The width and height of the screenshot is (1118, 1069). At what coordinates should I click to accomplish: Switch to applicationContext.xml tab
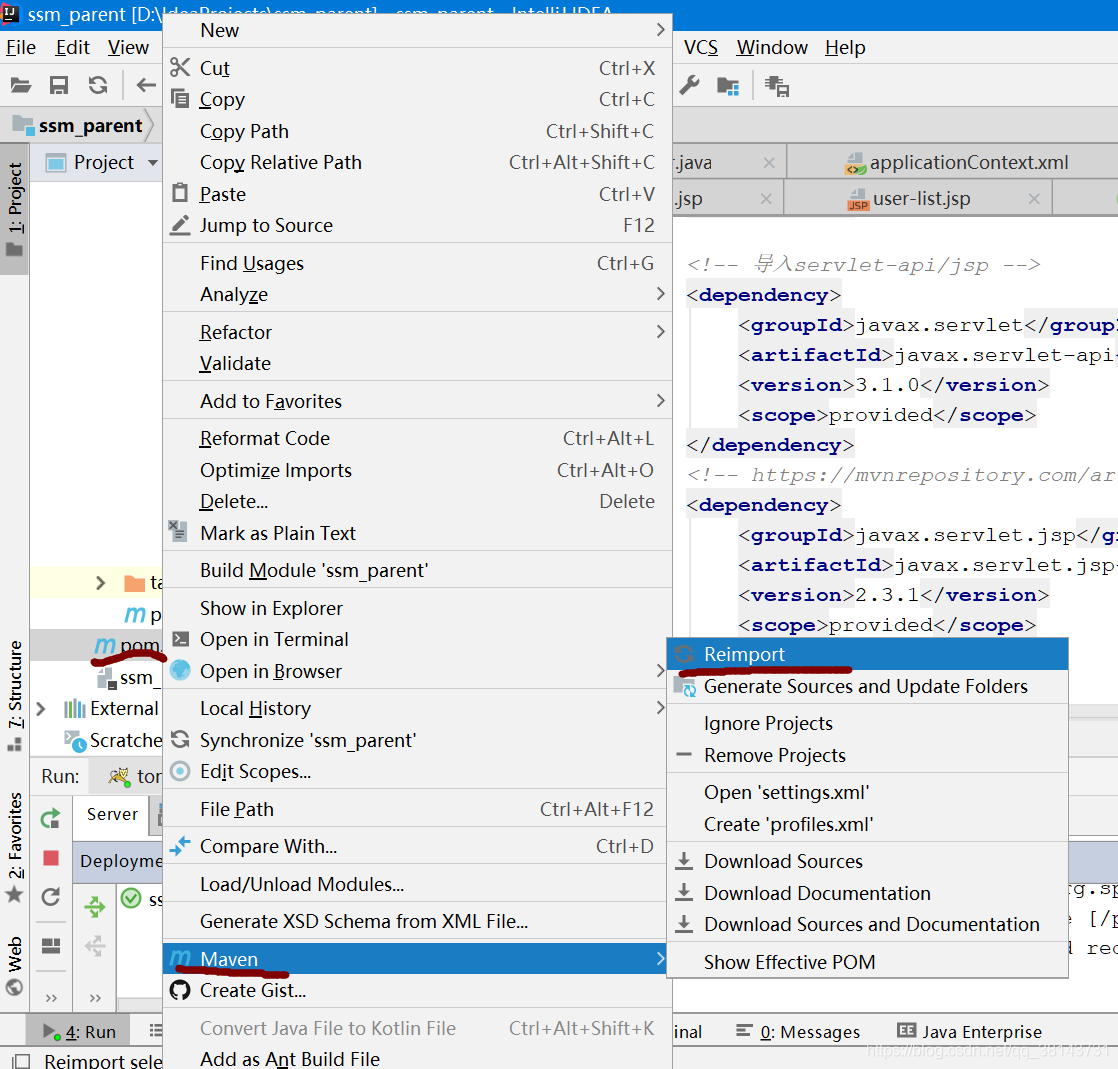(955, 163)
